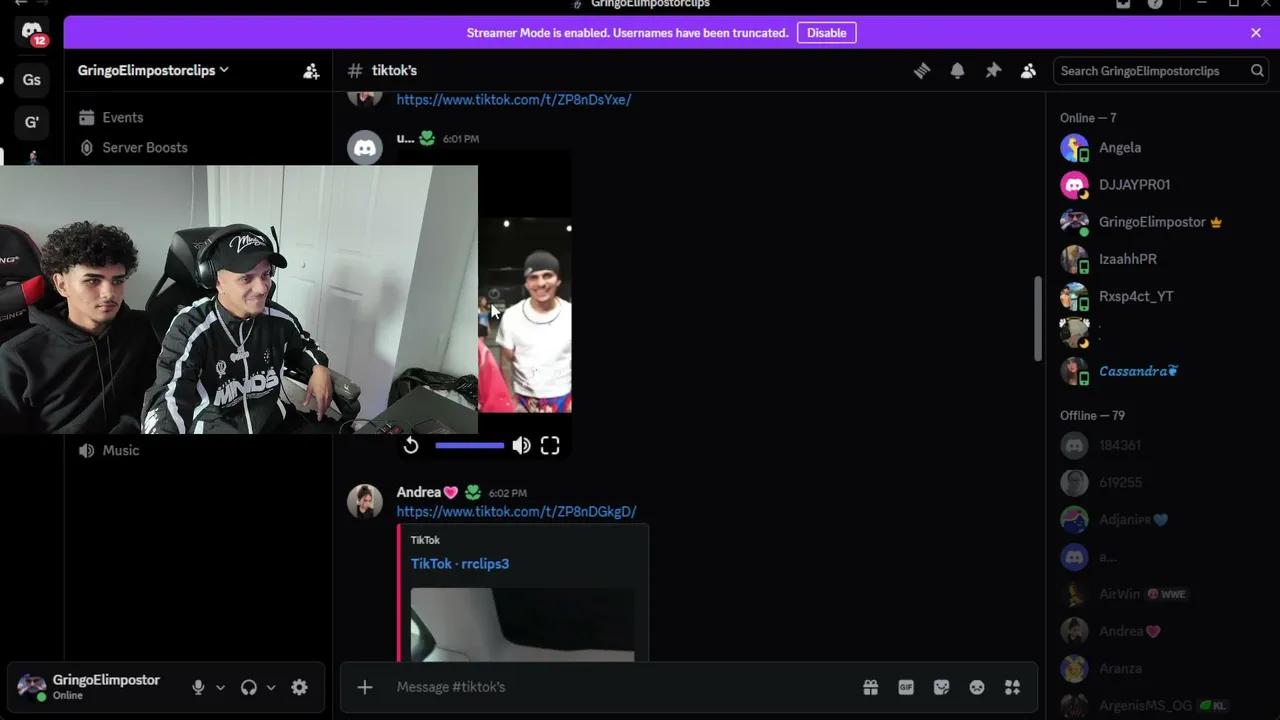Open the "TikTok · rrclips3" embed title
Screen dimensions: 1280x720
tap(460, 564)
